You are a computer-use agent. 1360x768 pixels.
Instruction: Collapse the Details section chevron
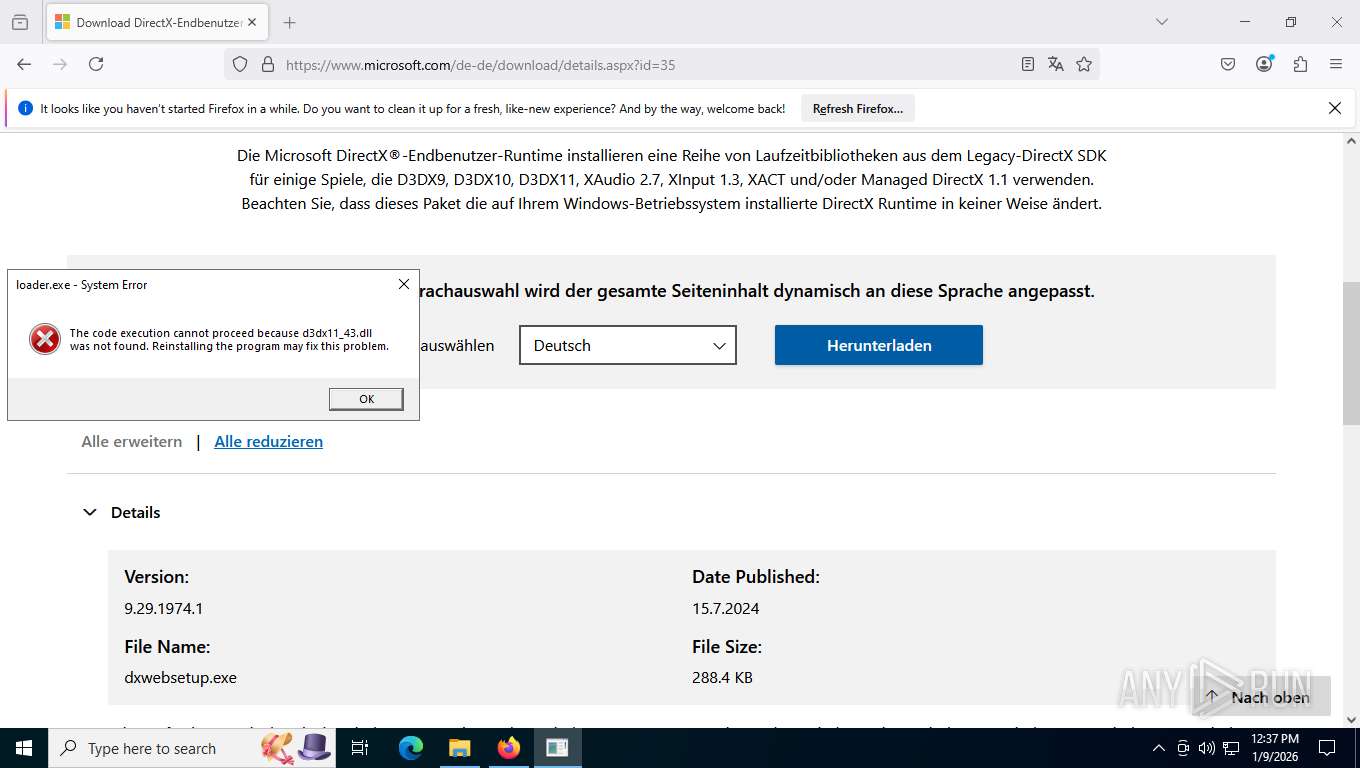pos(90,512)
